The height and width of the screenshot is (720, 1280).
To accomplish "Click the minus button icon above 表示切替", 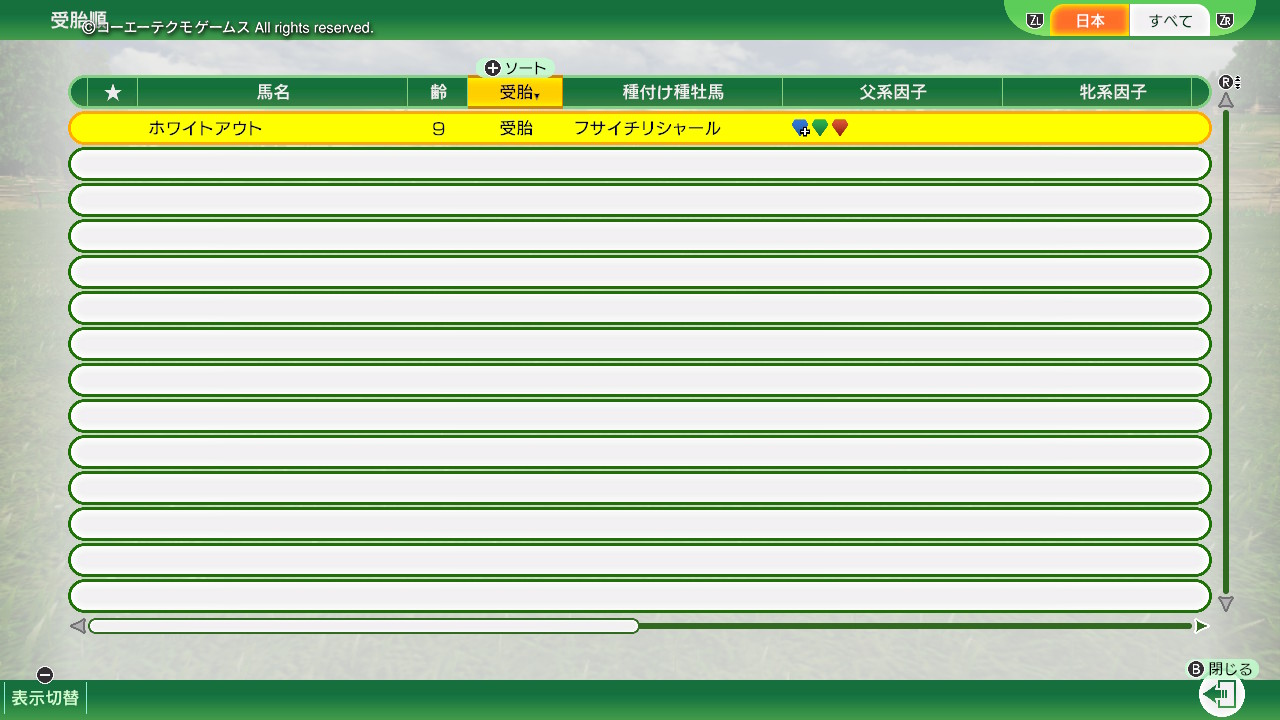I will pyautogui.click(x=45, y=675).
